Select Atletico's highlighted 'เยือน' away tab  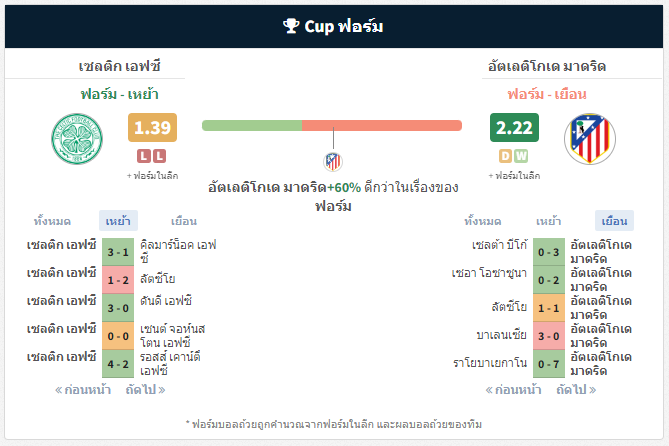[x=614, y=221]
